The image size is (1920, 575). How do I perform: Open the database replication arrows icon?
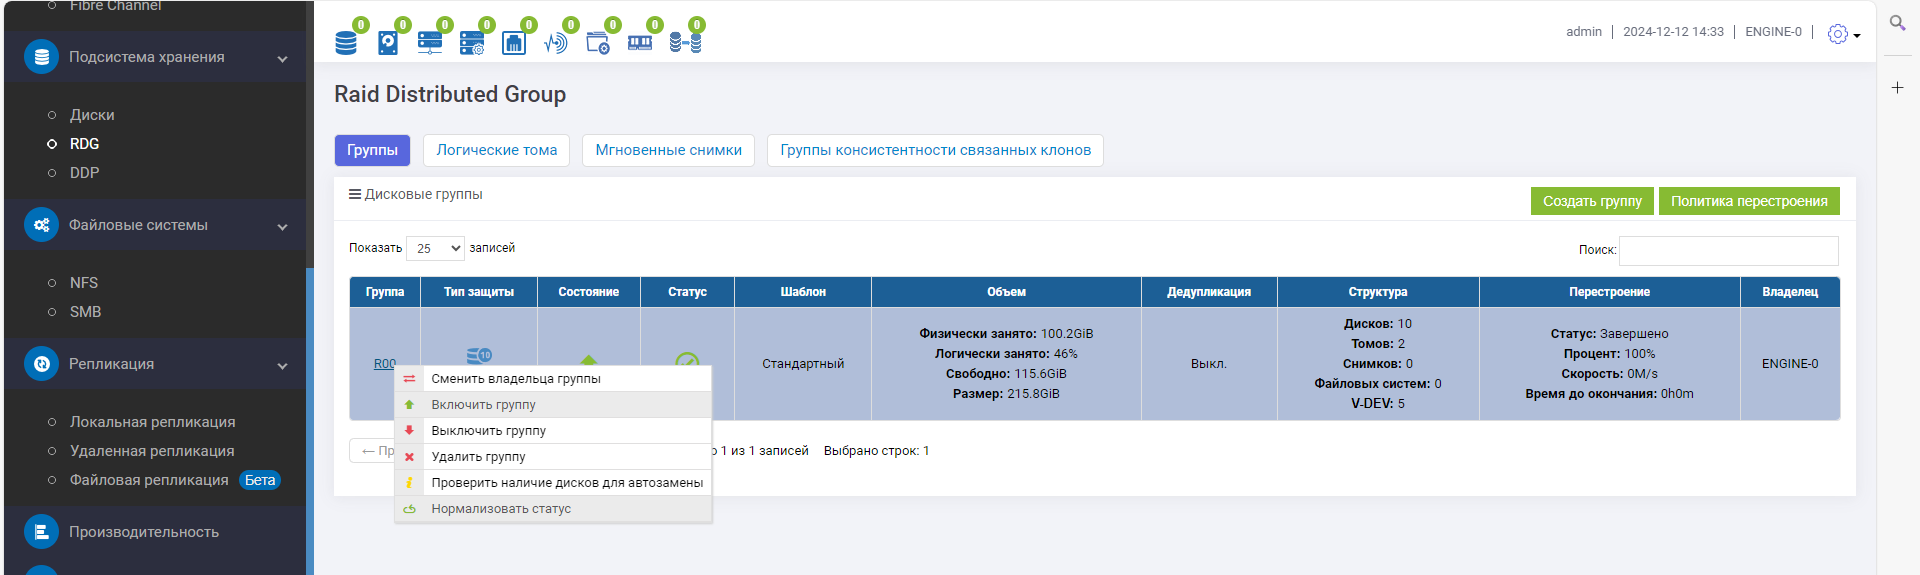(685, 42)
